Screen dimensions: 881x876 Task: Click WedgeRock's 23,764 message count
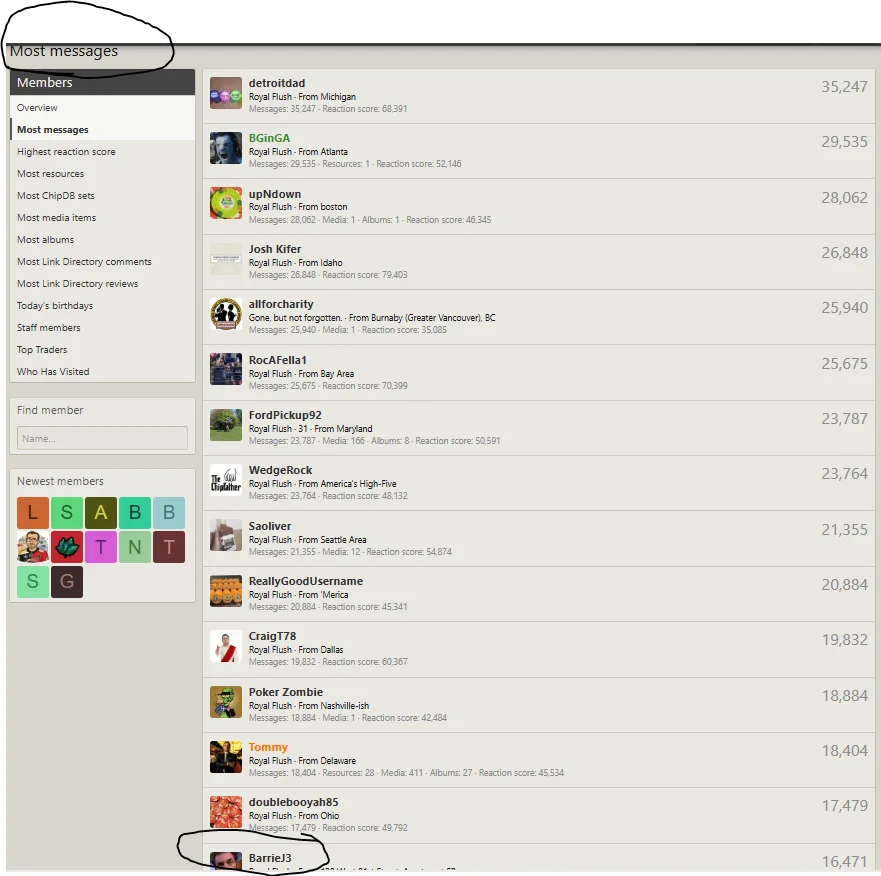point(844,474)
